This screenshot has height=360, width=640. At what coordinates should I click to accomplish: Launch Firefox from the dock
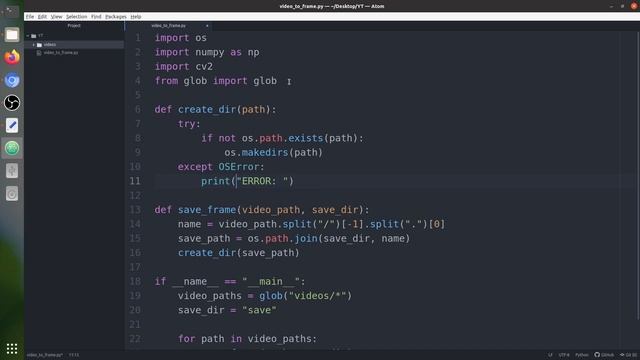coord(12,57)
